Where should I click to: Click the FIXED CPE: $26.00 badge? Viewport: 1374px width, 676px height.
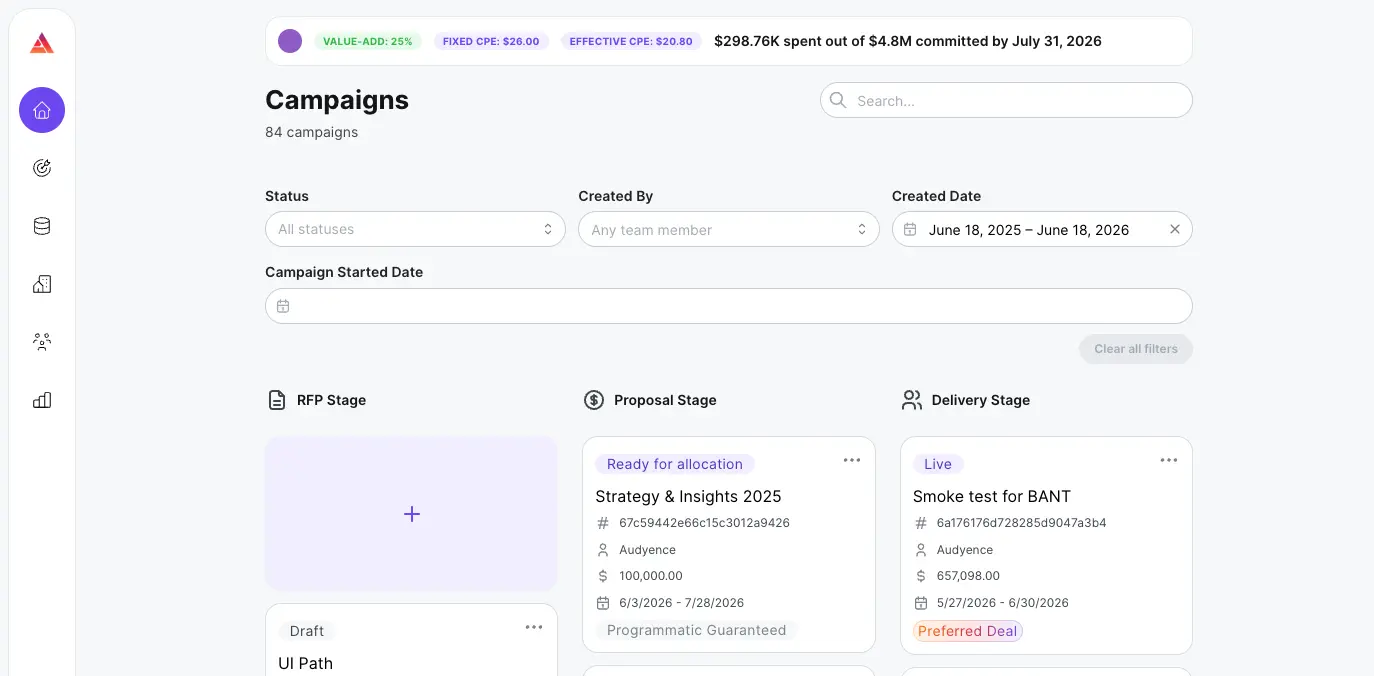[x=491, y=42]
